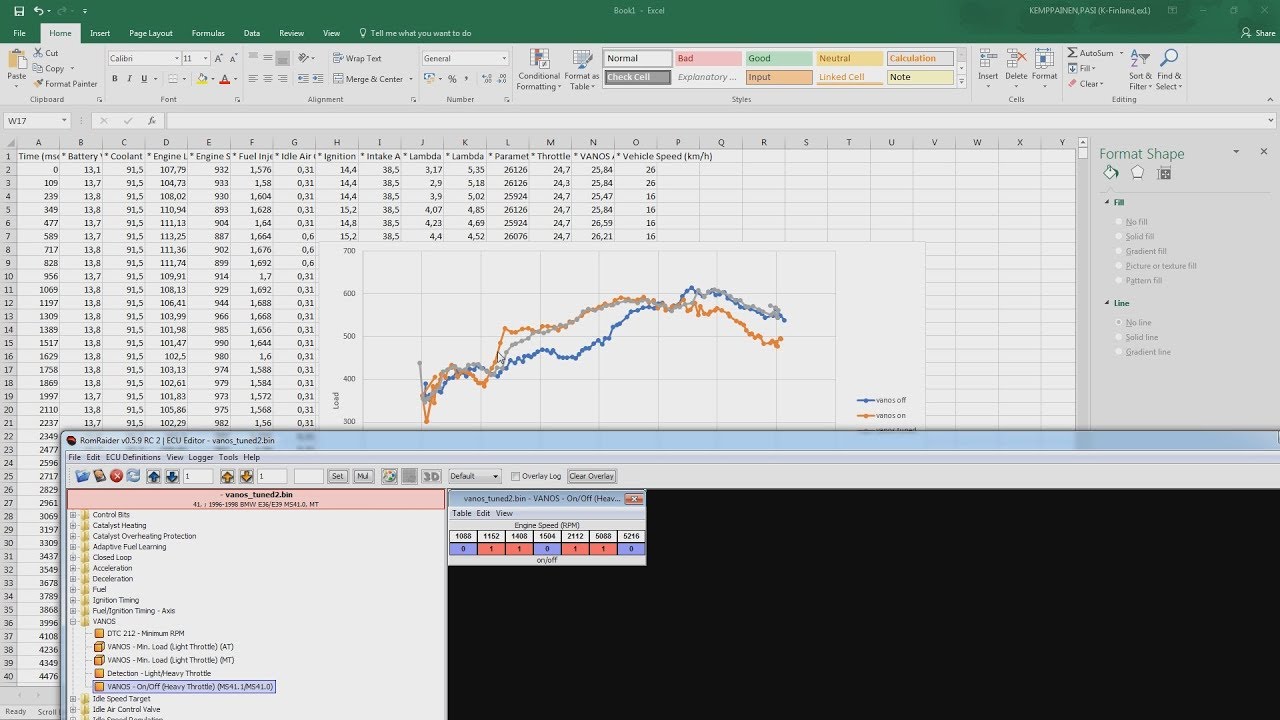The width and height of the screenshot is (1280, 720).
Task: Open the General number format dropdown
Action: pyautogui.click(x=504, y=58)
